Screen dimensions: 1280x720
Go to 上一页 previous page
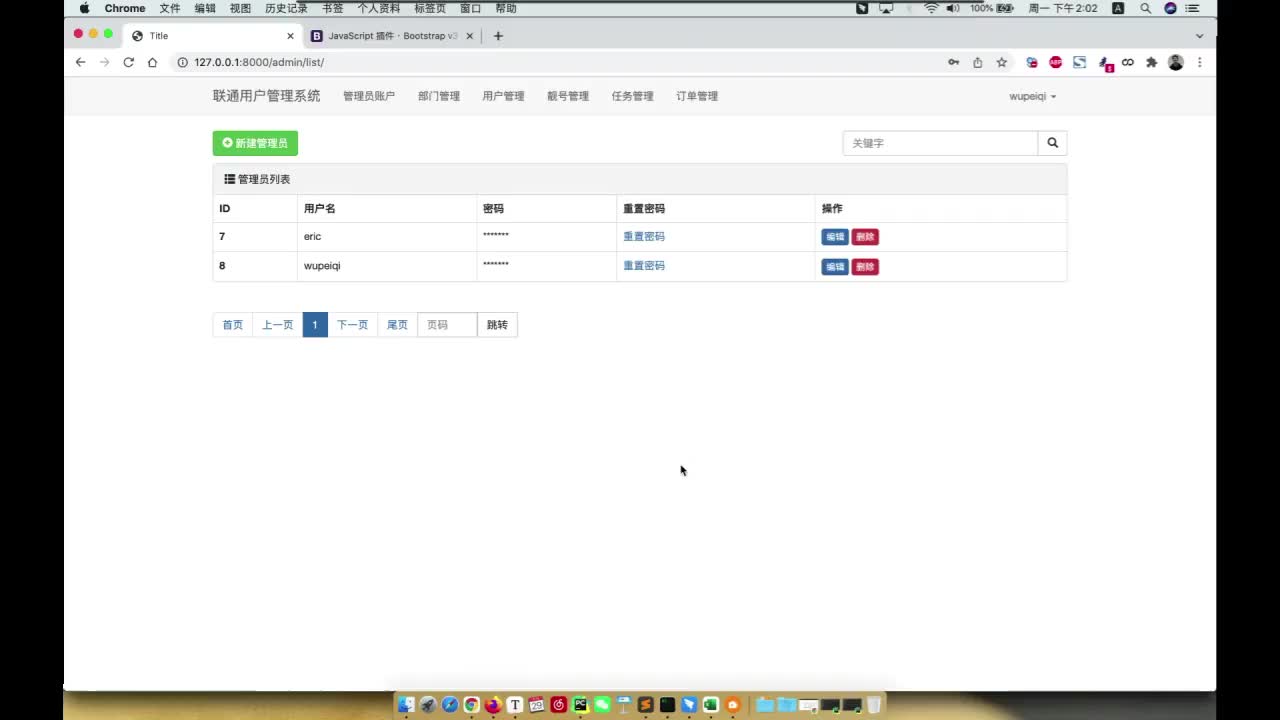coord(278,325)
